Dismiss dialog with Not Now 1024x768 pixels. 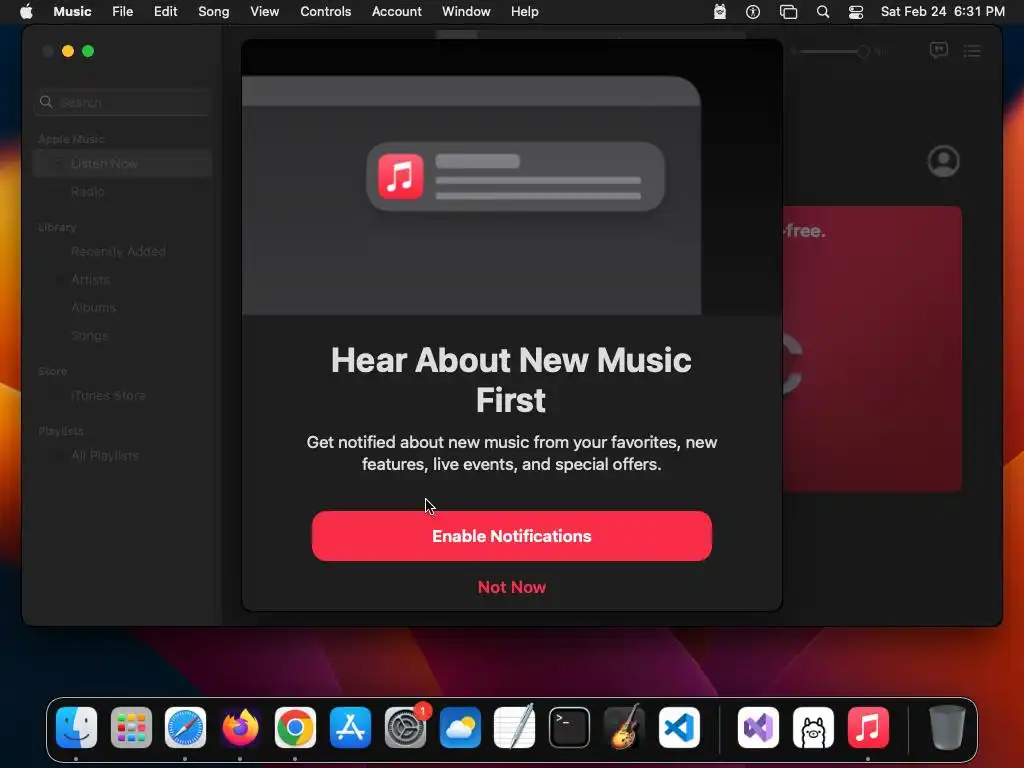[x=511, y=587]
